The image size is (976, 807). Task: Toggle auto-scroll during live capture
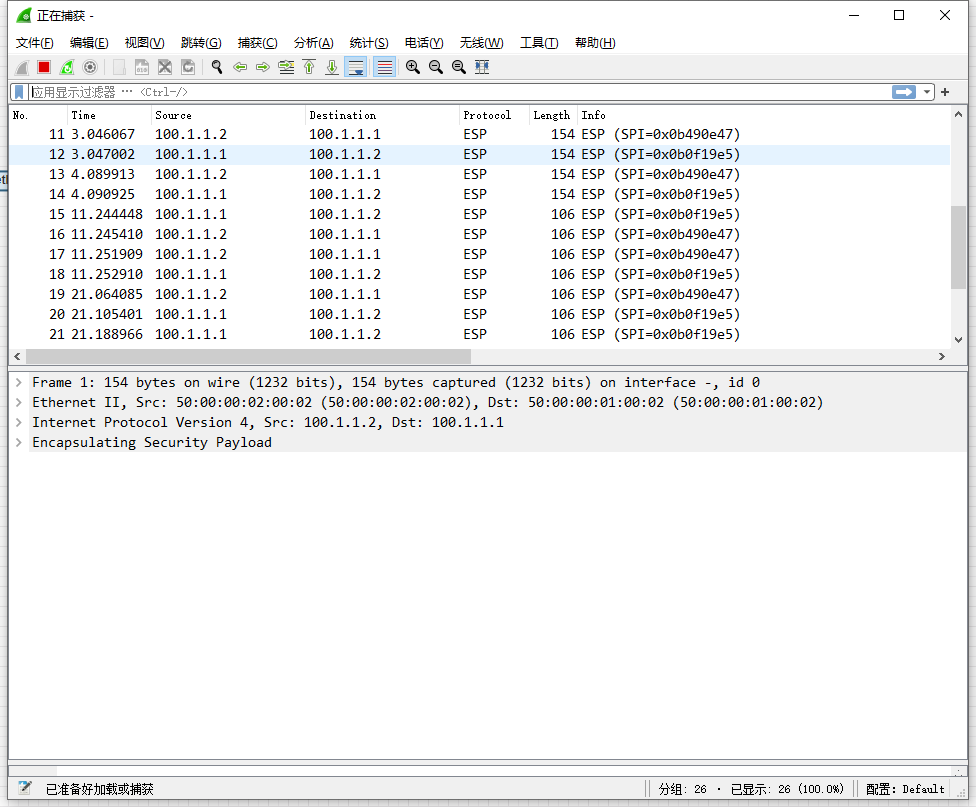click(x=356, y=67)
